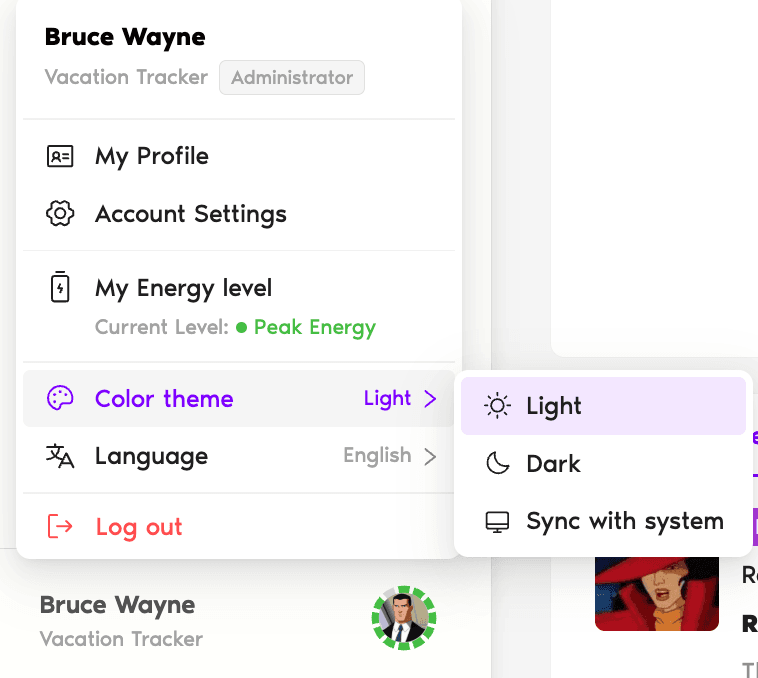
Task: Click the translate icon beside Language
Action: (60, 456)
